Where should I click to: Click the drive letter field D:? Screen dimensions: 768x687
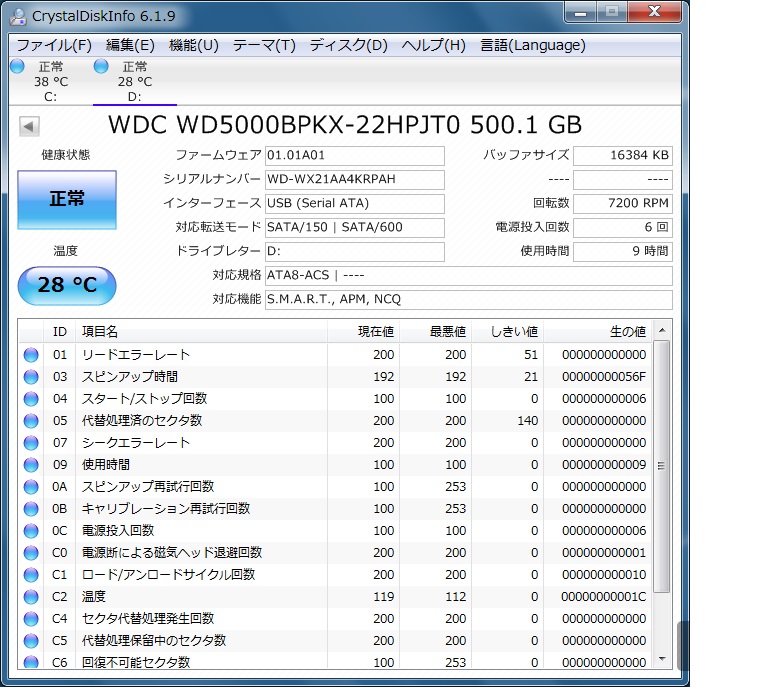pyautogui.click(x=355, y=252)
